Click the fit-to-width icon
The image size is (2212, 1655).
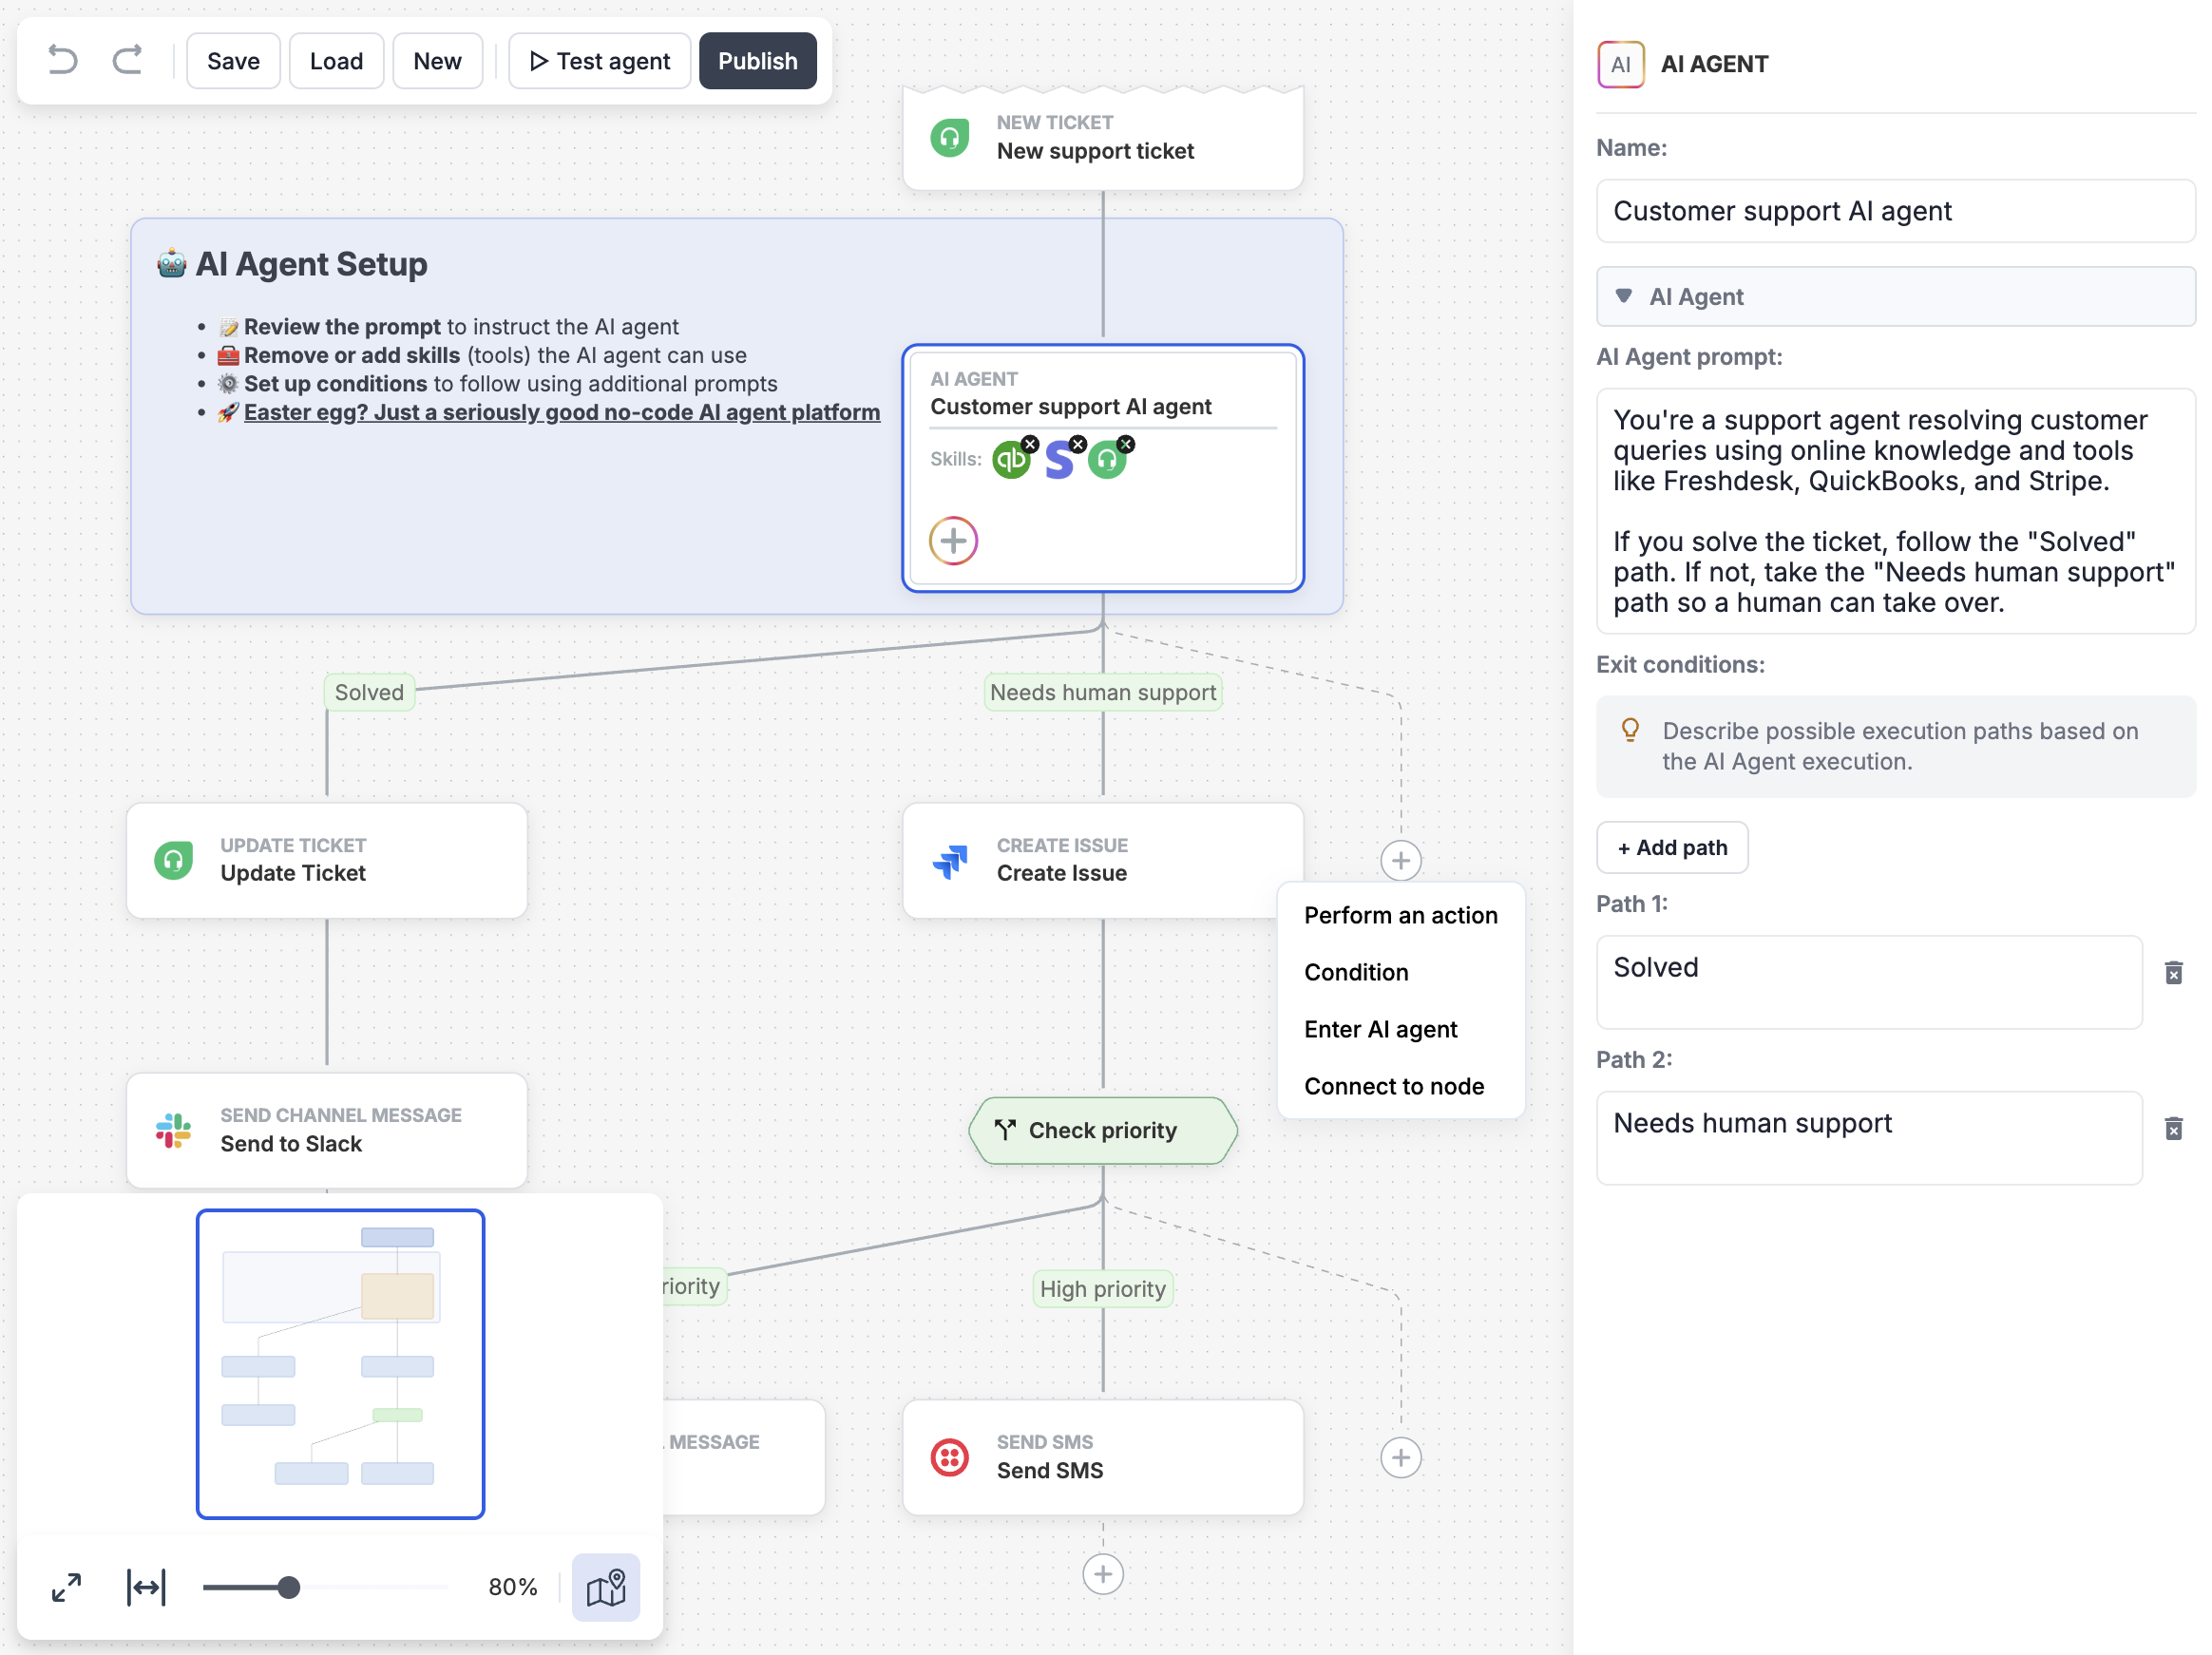(146, 1587)
